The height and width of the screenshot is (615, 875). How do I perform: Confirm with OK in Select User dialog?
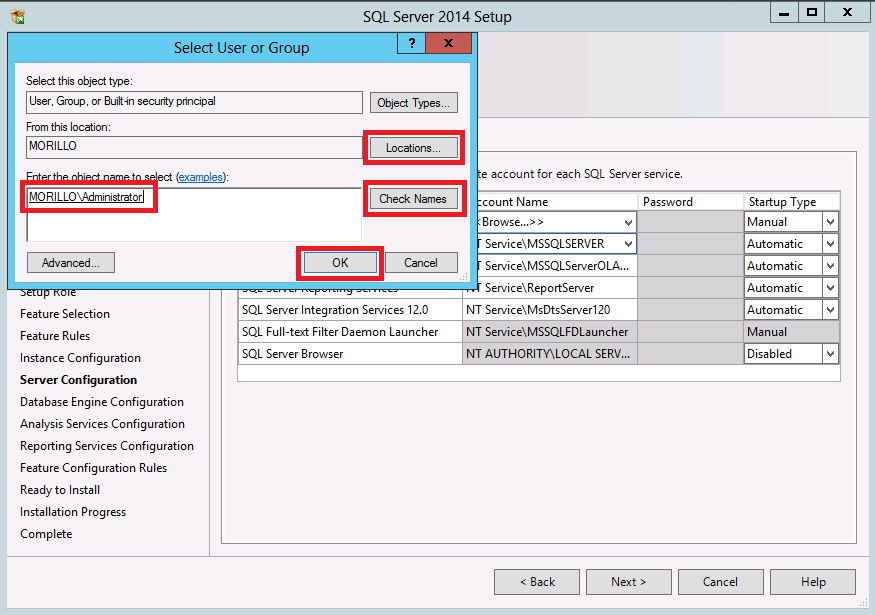pos(340,263)
